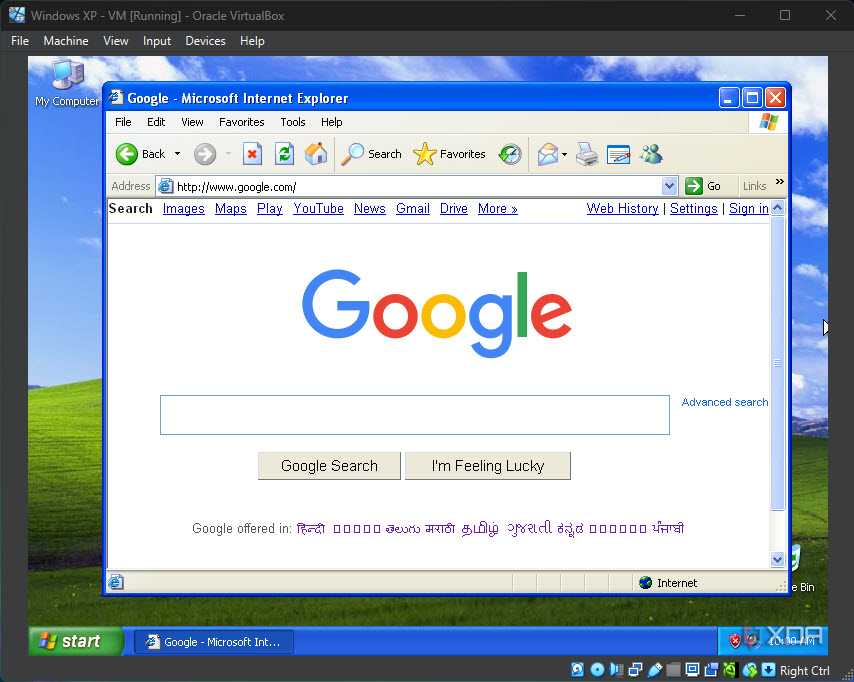This screenshot has height=682, width=854.
Task: Click the I'm Feeling Lucky button
Action: tap(488, 466)
